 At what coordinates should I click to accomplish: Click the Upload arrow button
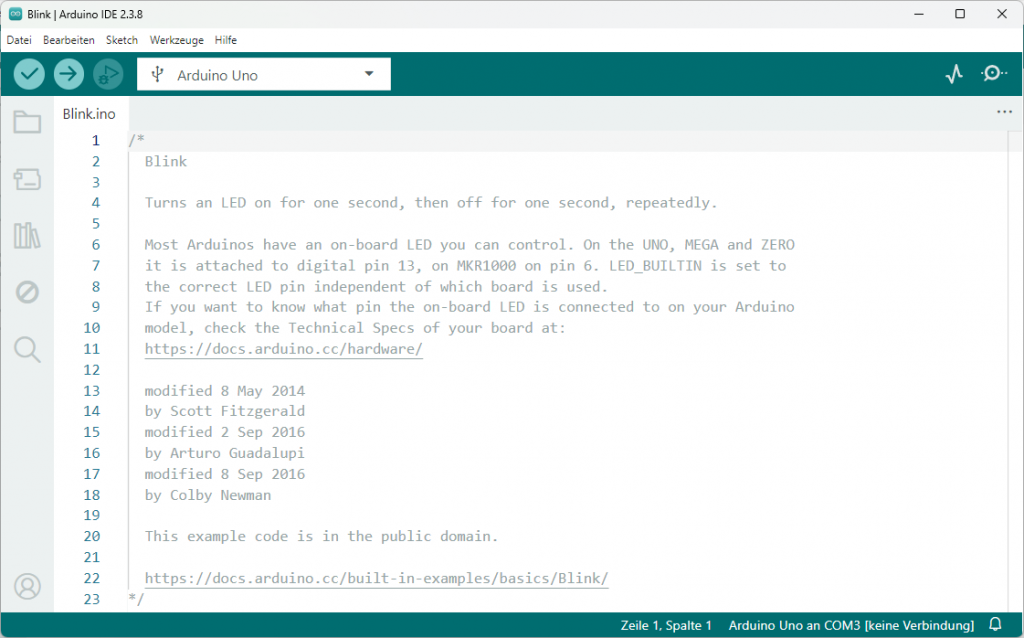point(69,74)
